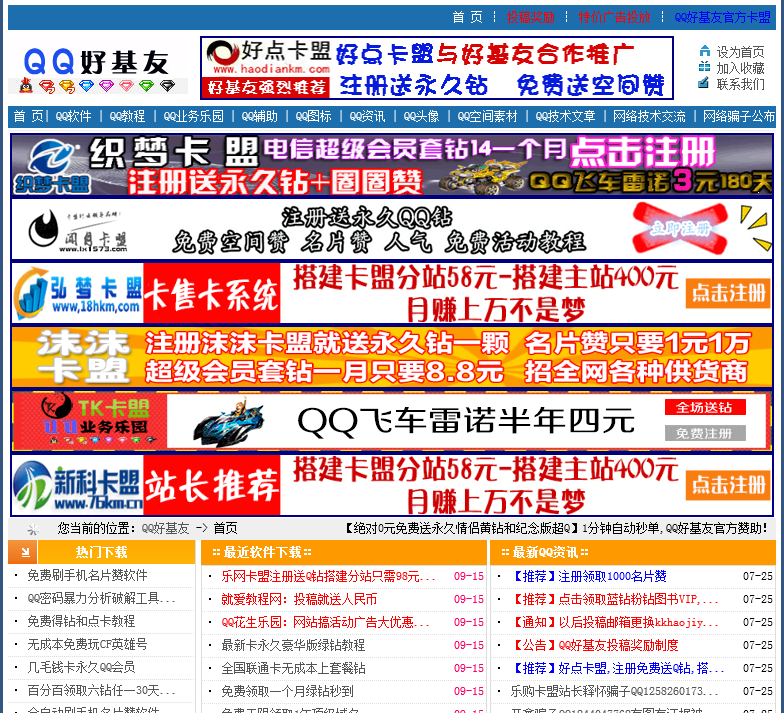Open 首页 in top blue bar
Viewport: 784px width, 713px height.
click(x=468, y=18)
